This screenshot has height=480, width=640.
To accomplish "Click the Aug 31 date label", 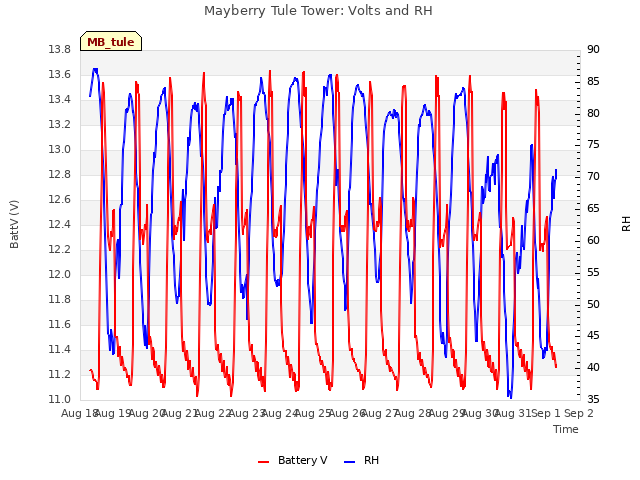I will click(513, 413).
